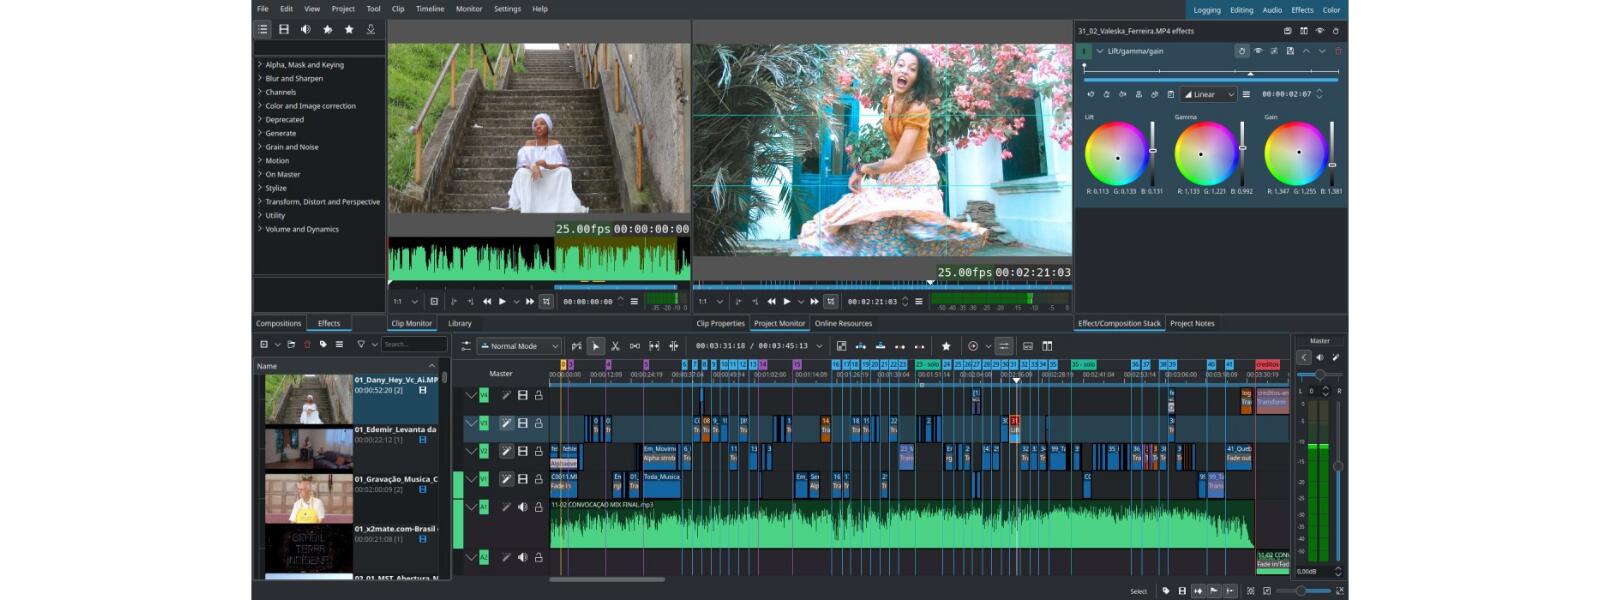Switch to the Audio workspace layout
This screenshot has height=600, width=1600.
tap(1272, 10)
